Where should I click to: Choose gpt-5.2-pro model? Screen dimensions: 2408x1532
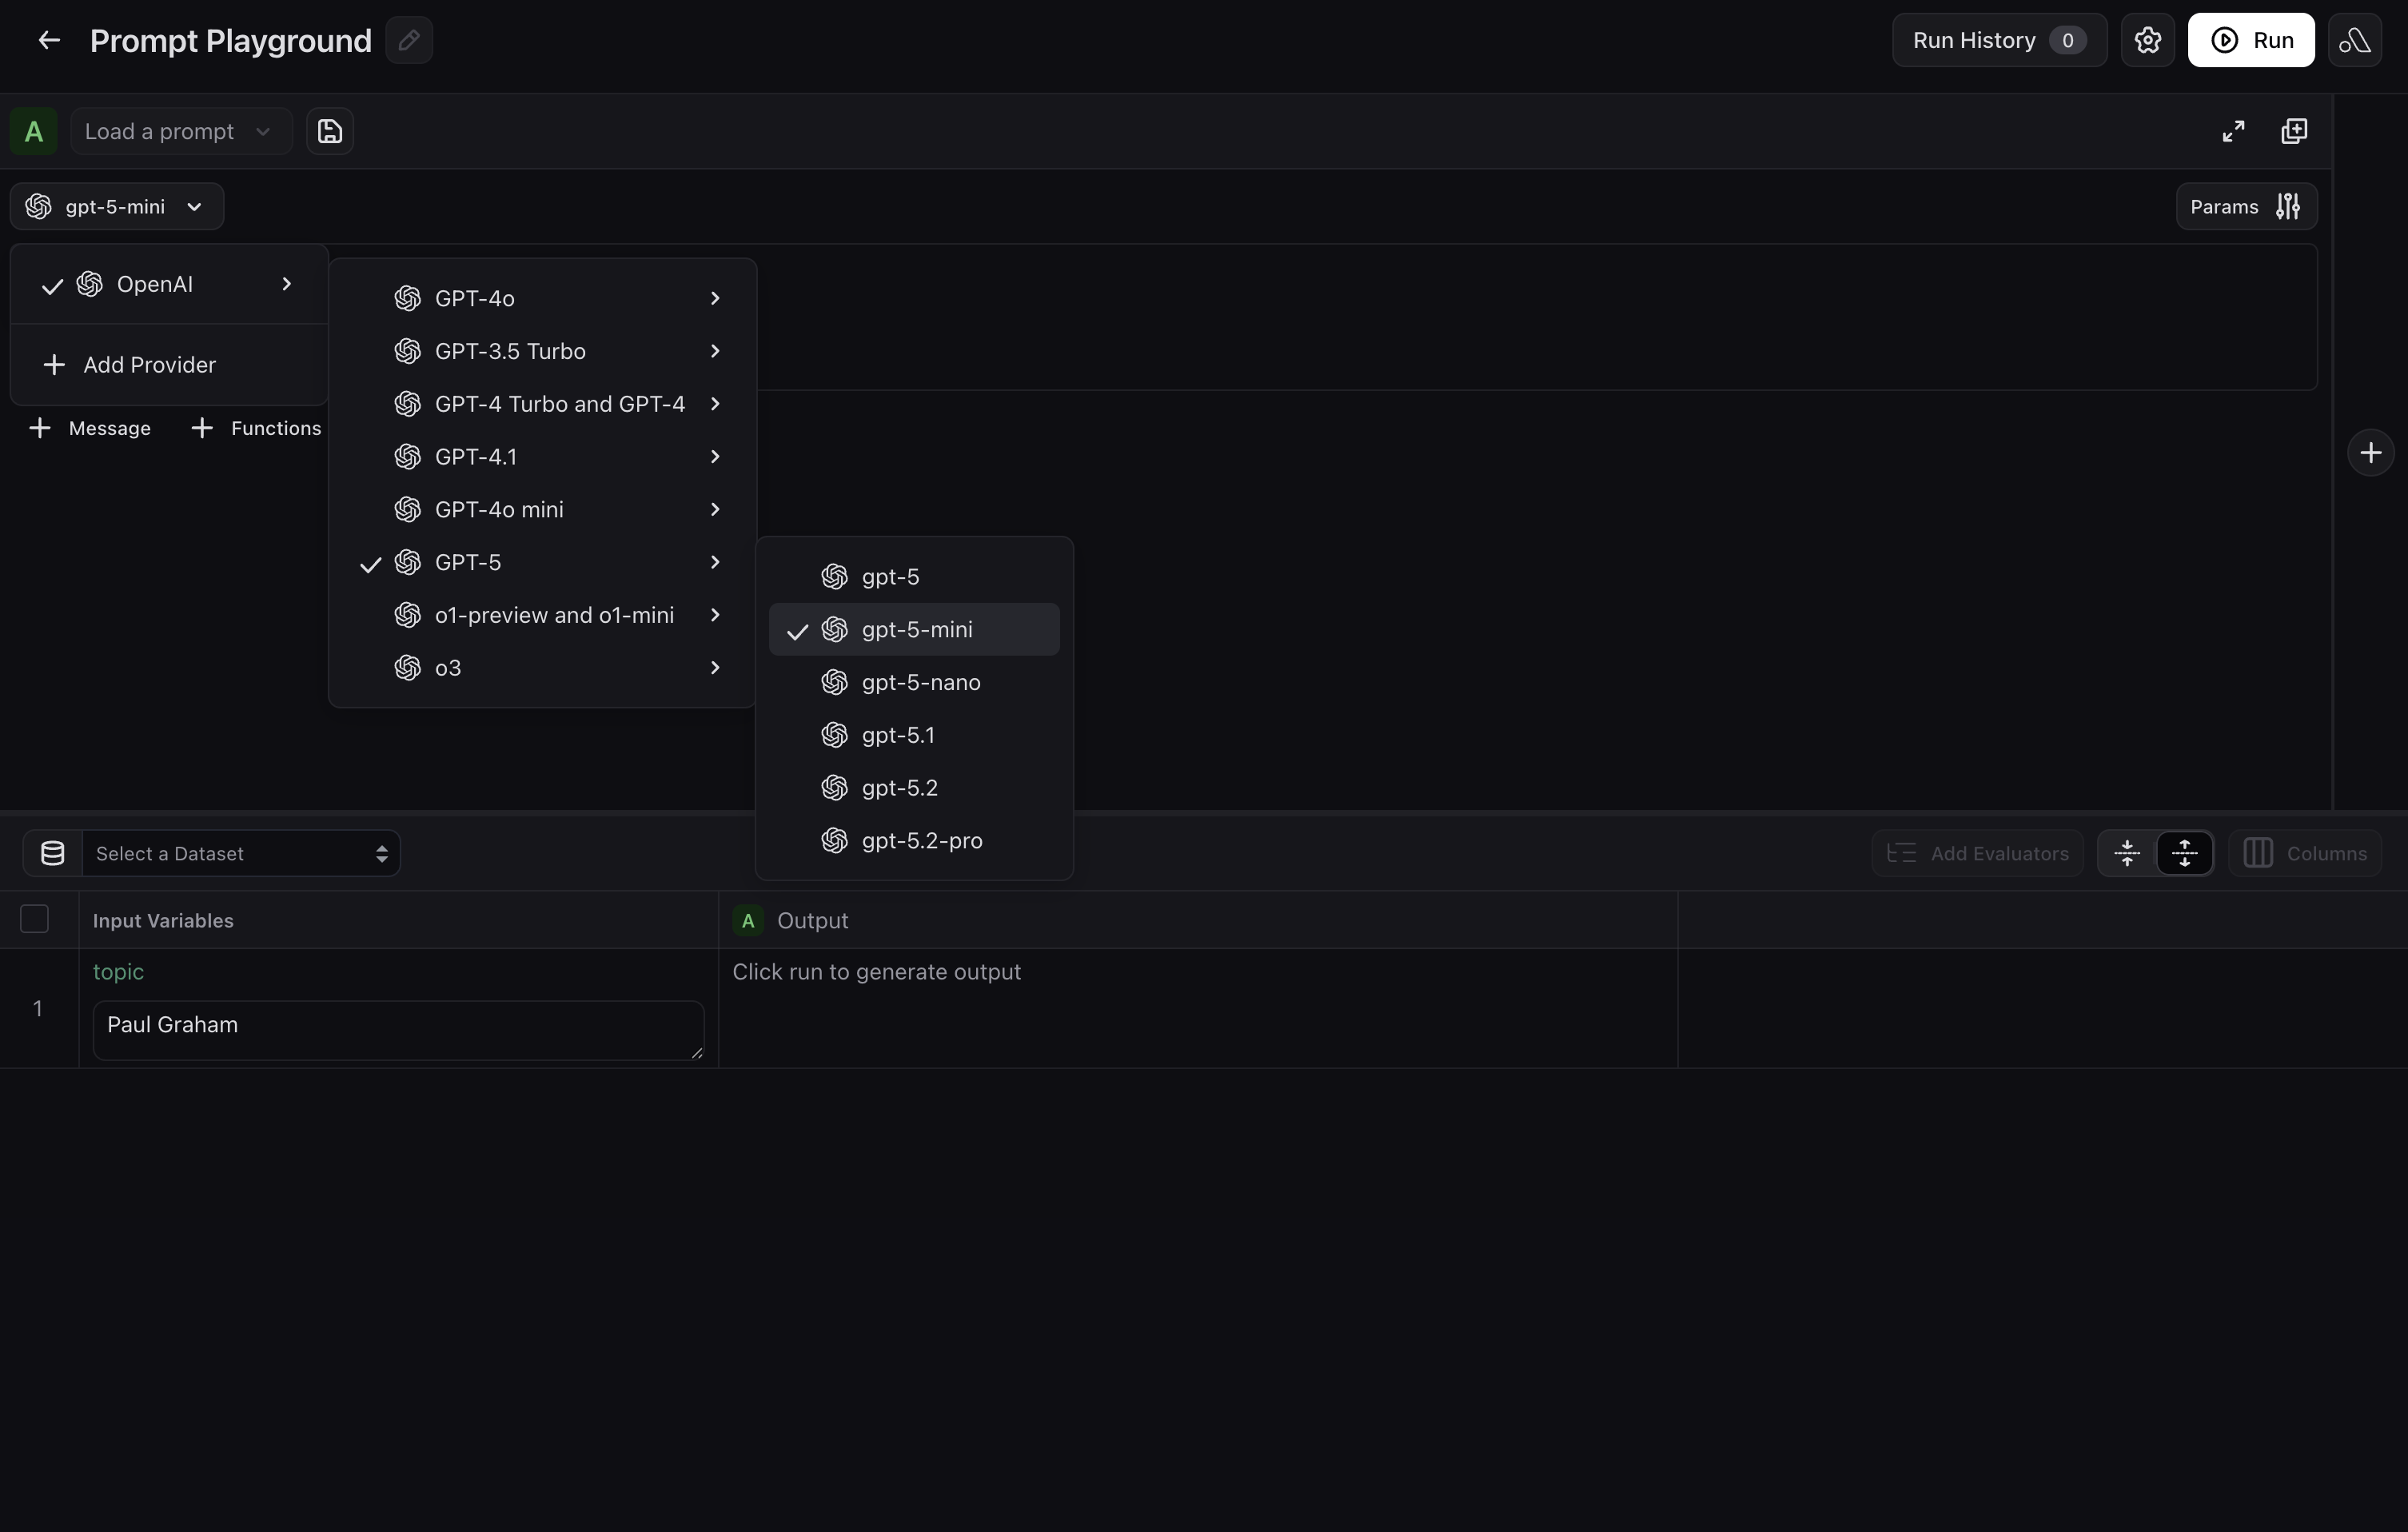[x=921, y=841]
